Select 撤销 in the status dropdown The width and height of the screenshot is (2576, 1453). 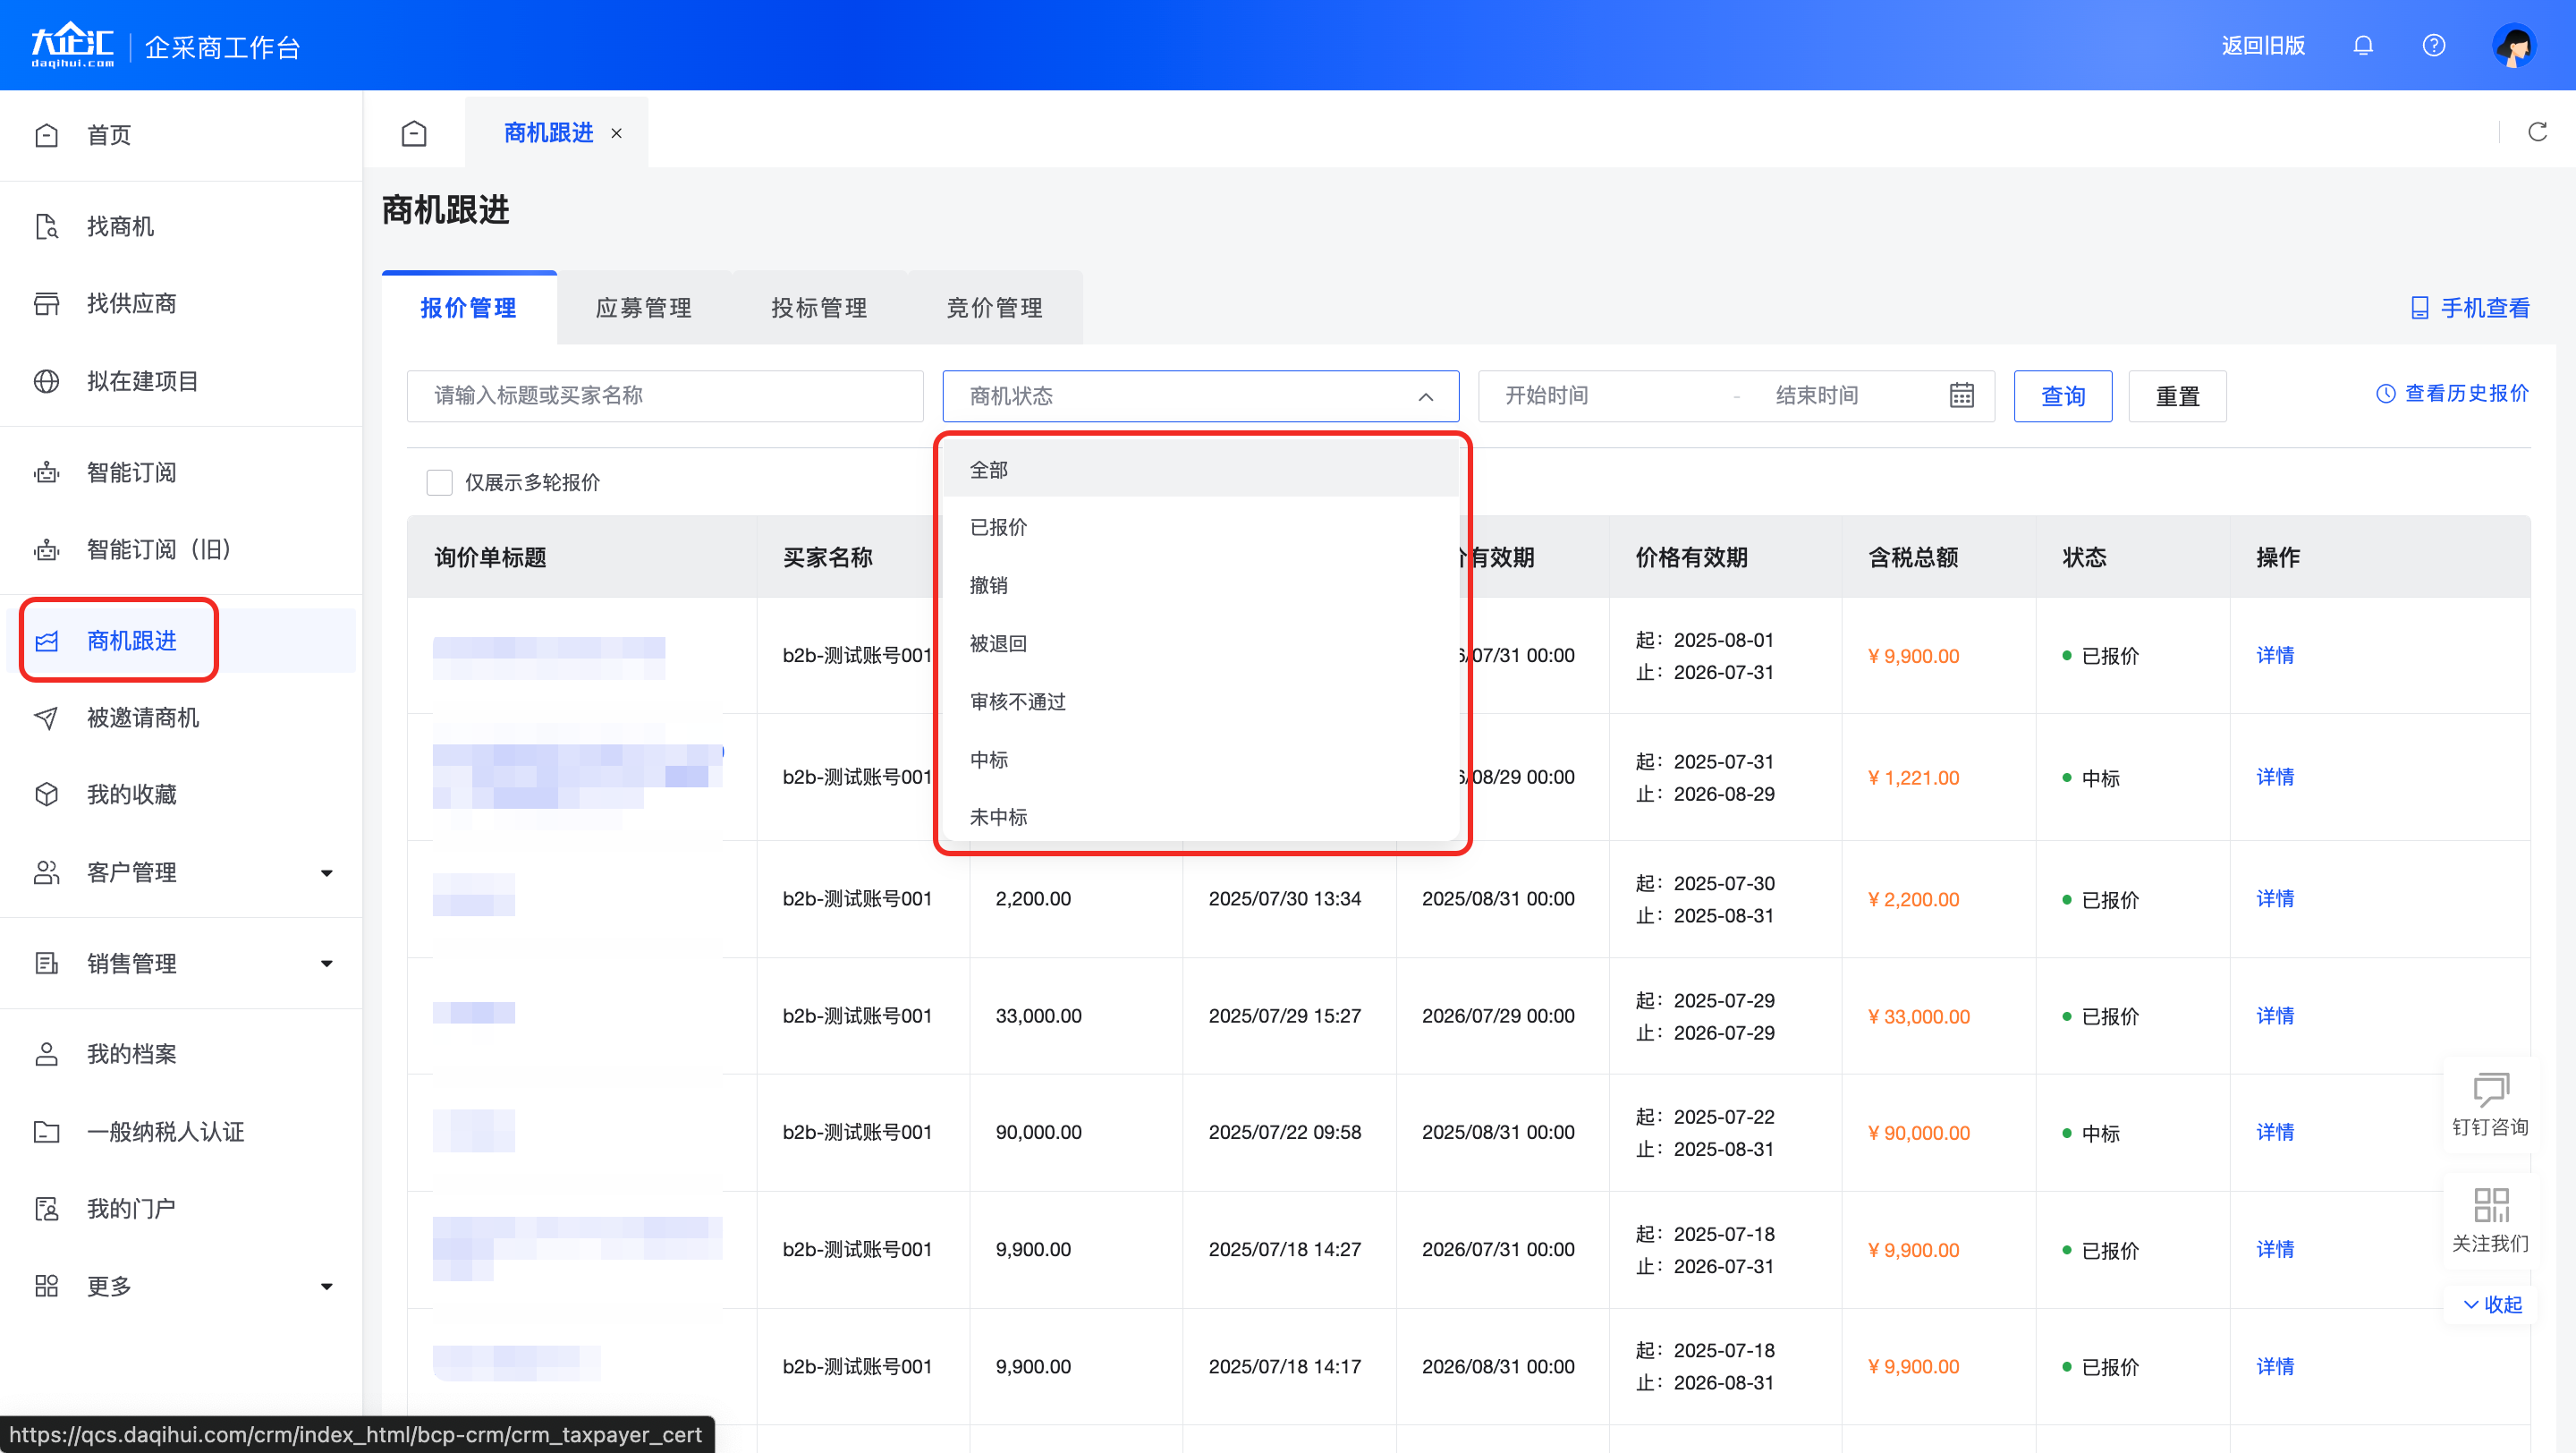1201,585
